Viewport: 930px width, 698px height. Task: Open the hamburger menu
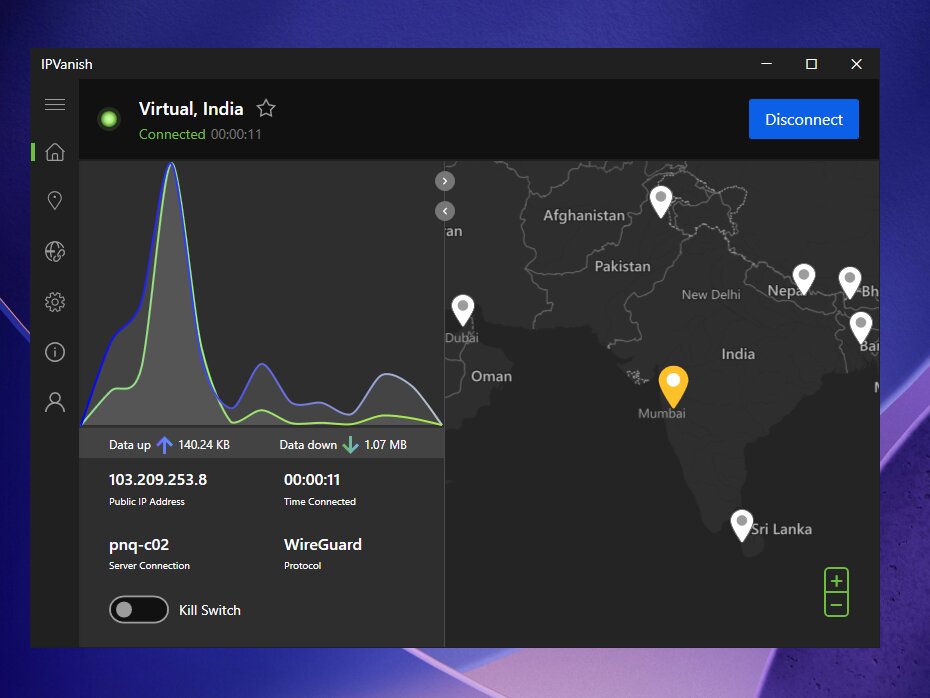click(55, 104)
